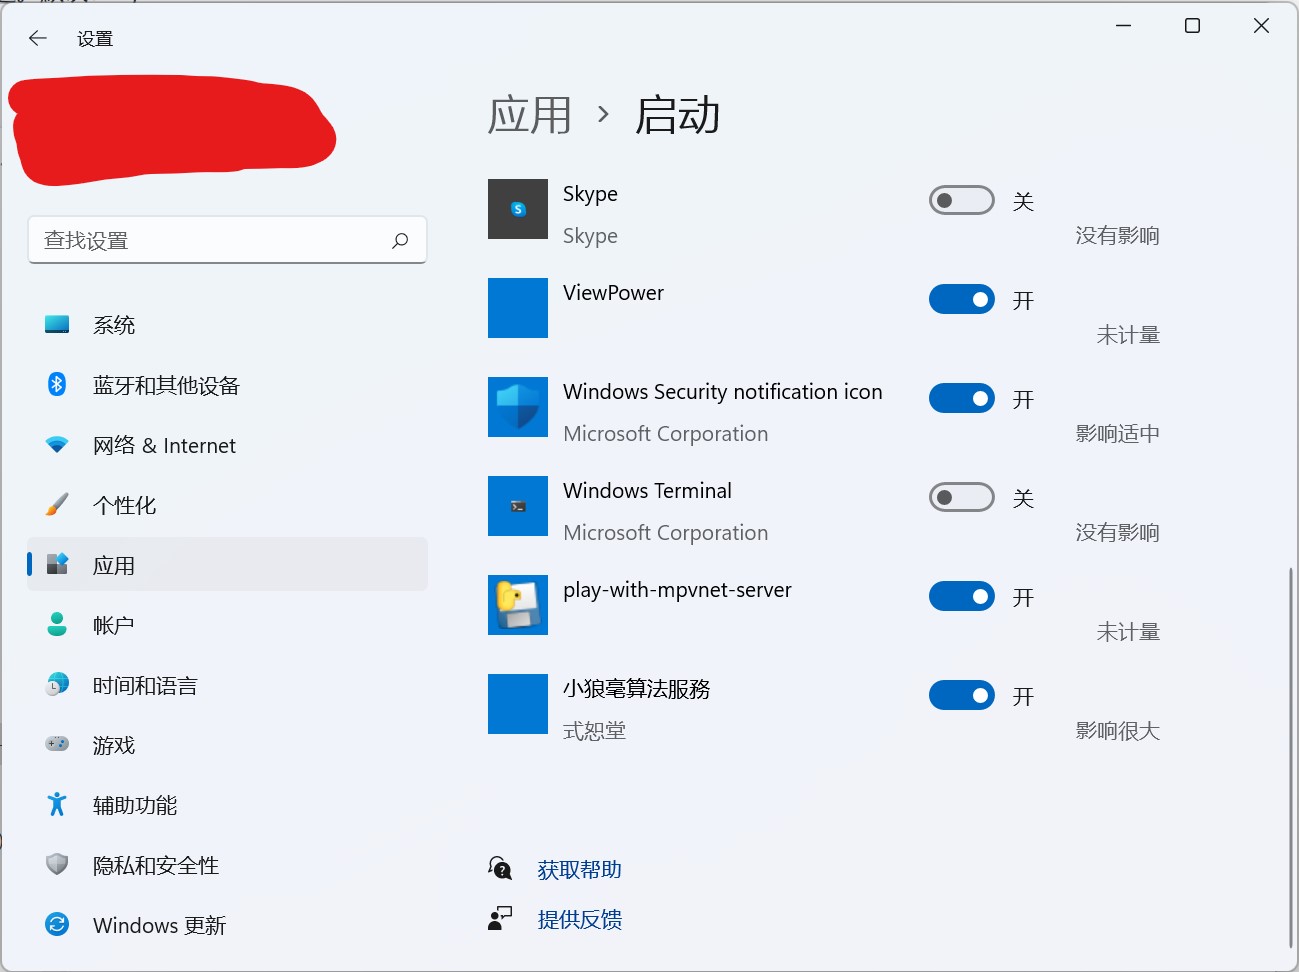1299x972 pixels.
Task: Click the 应用 apps icon
Action: coord(57,564)
